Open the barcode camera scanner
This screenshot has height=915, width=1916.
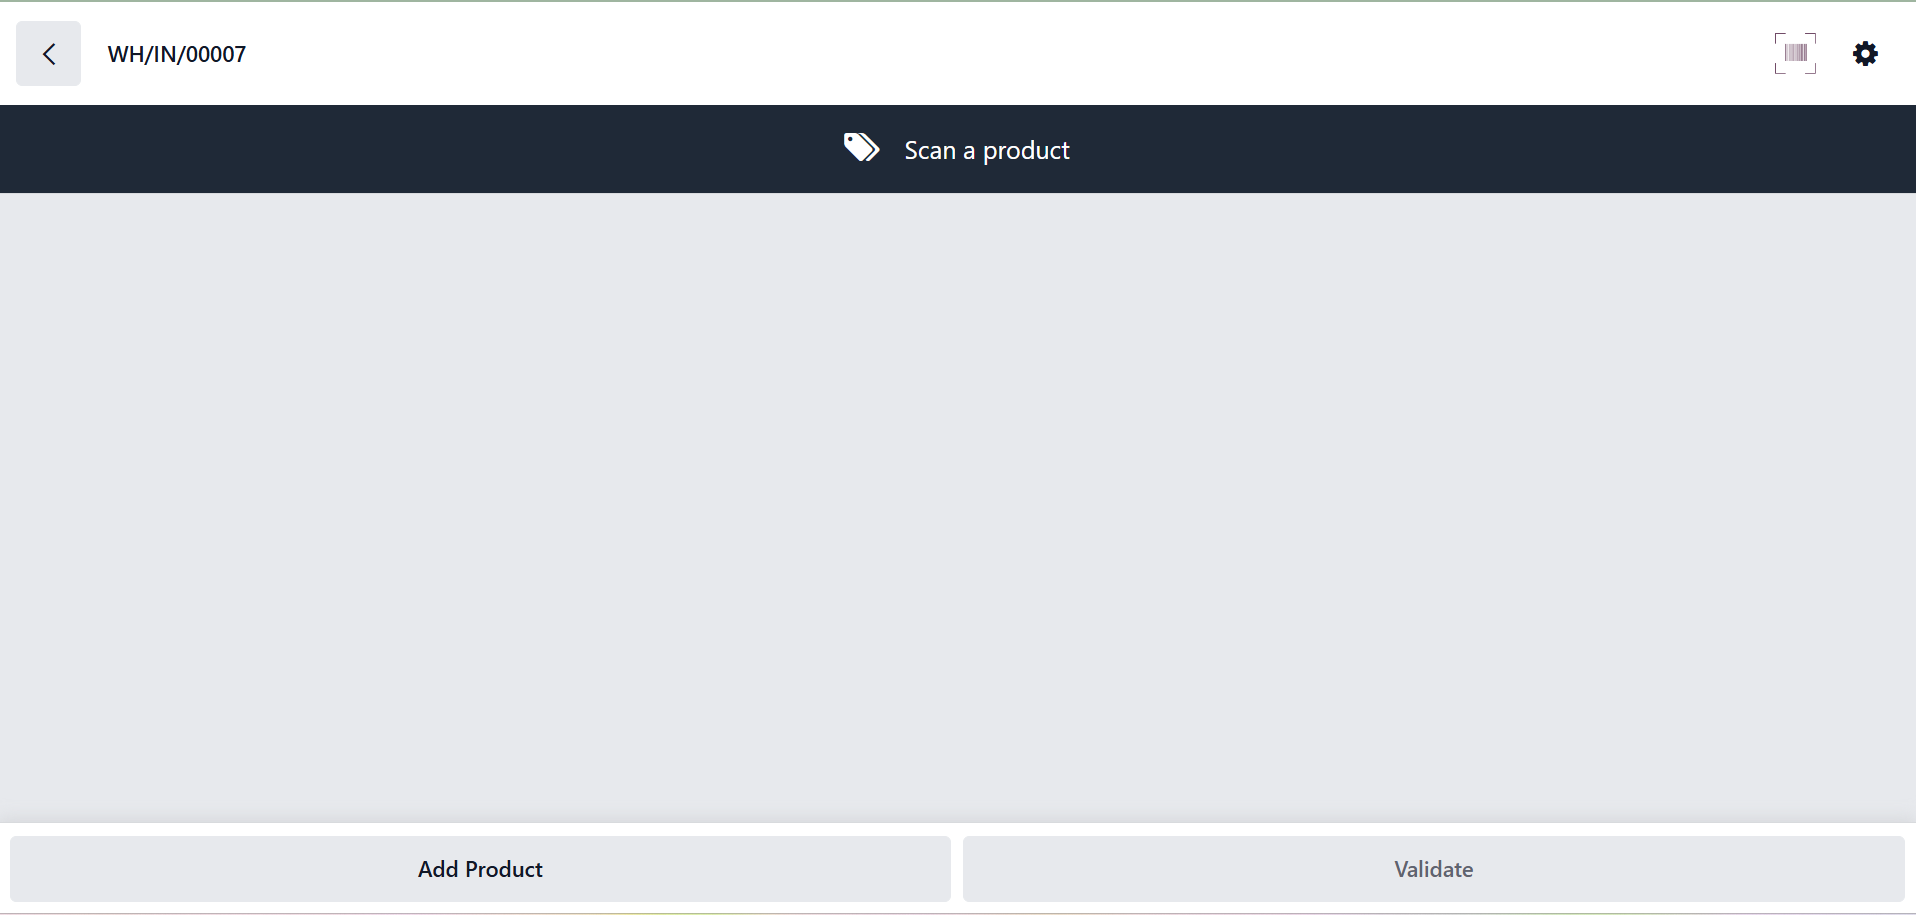coord(1795,54)
